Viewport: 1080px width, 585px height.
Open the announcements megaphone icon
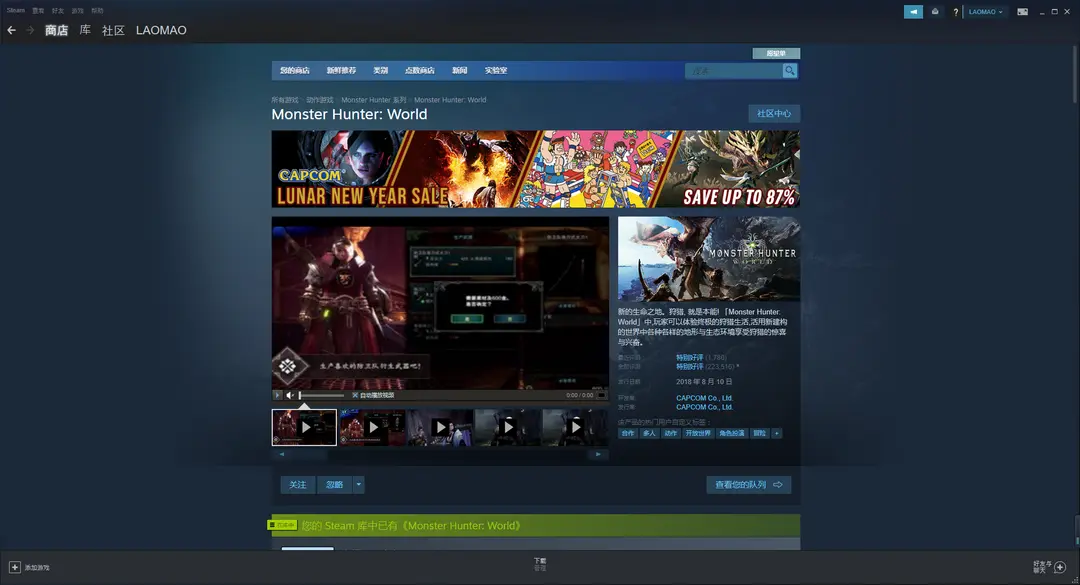pos(913,12)
